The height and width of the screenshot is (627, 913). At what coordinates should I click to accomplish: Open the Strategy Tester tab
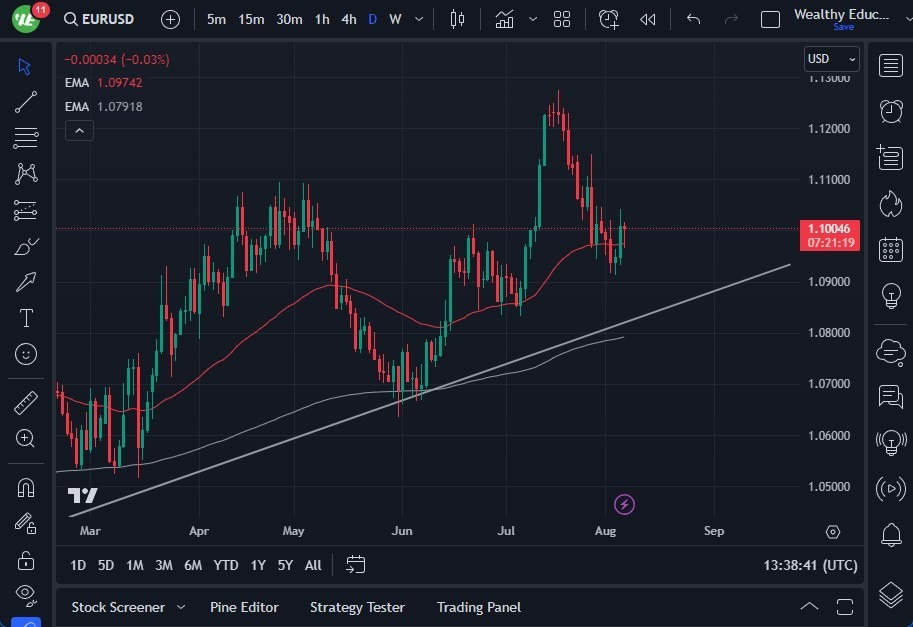357,607
